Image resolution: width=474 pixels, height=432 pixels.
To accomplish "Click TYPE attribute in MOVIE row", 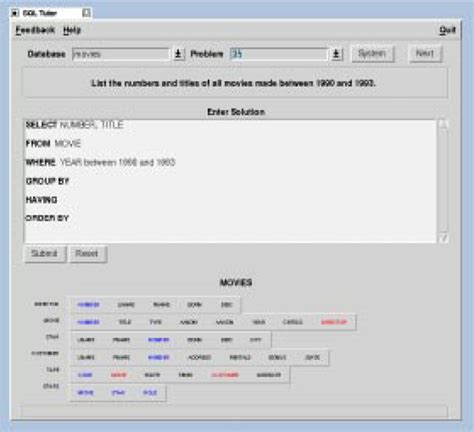I will click(x=155, y=322).
